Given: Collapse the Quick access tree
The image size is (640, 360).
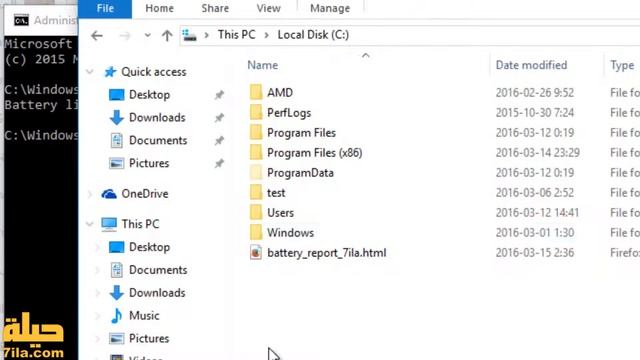Looking at the screenshot, I should (90, 72).
